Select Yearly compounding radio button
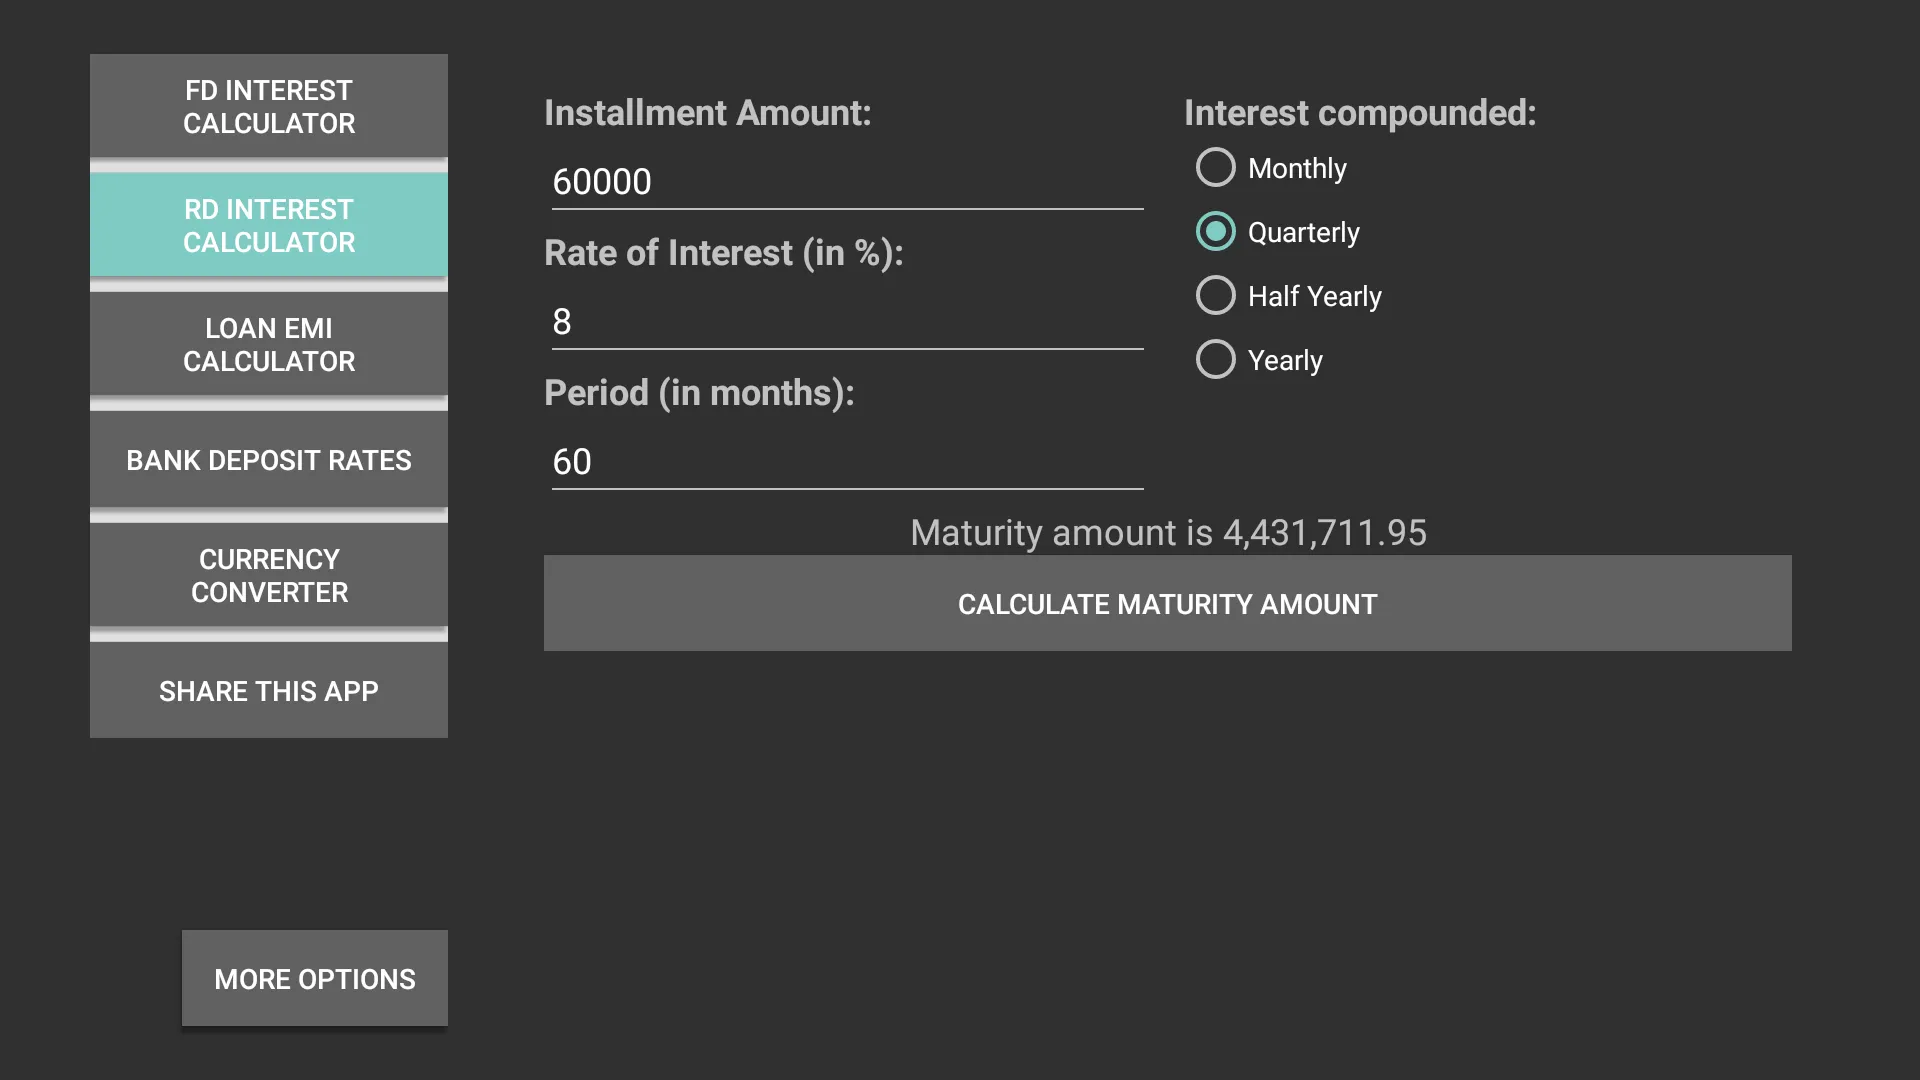 [1260, 360]
